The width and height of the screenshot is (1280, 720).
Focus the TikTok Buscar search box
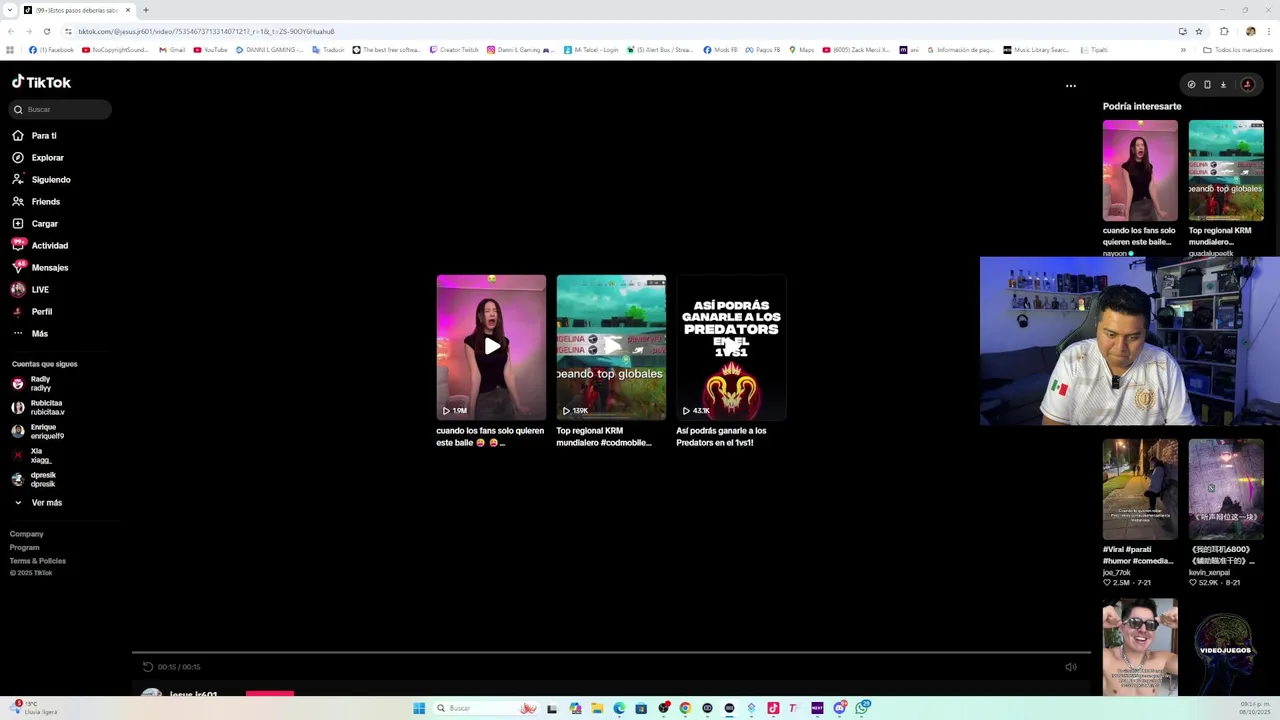pos(61,109)
